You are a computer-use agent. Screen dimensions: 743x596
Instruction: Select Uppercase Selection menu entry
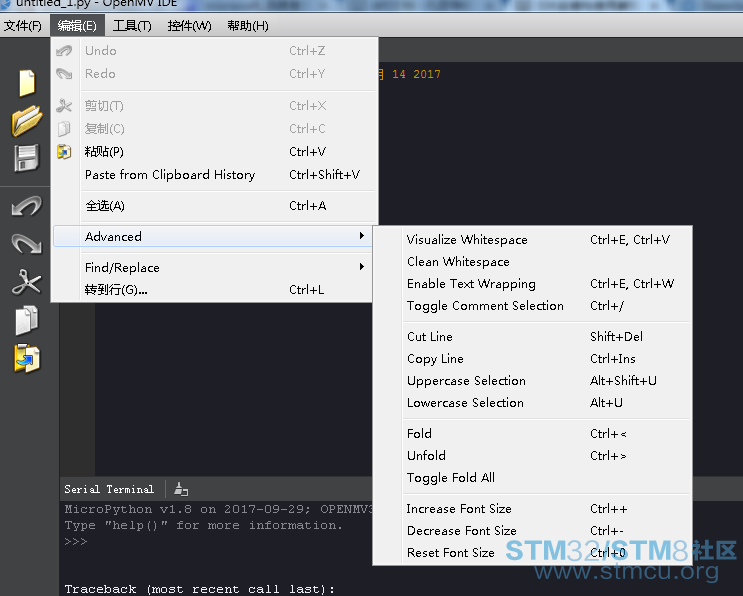coord(466,381)
